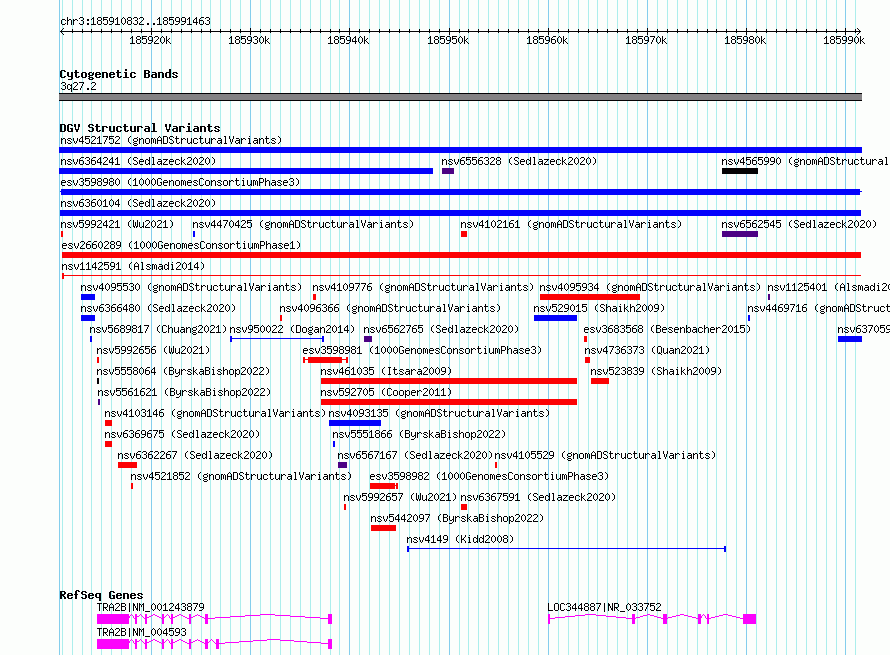This screenshot has width=890, height=655.
Task: Click variant label nsv4521752 (gnomADStructuralVariants)
Action: [x=171, y=140]
